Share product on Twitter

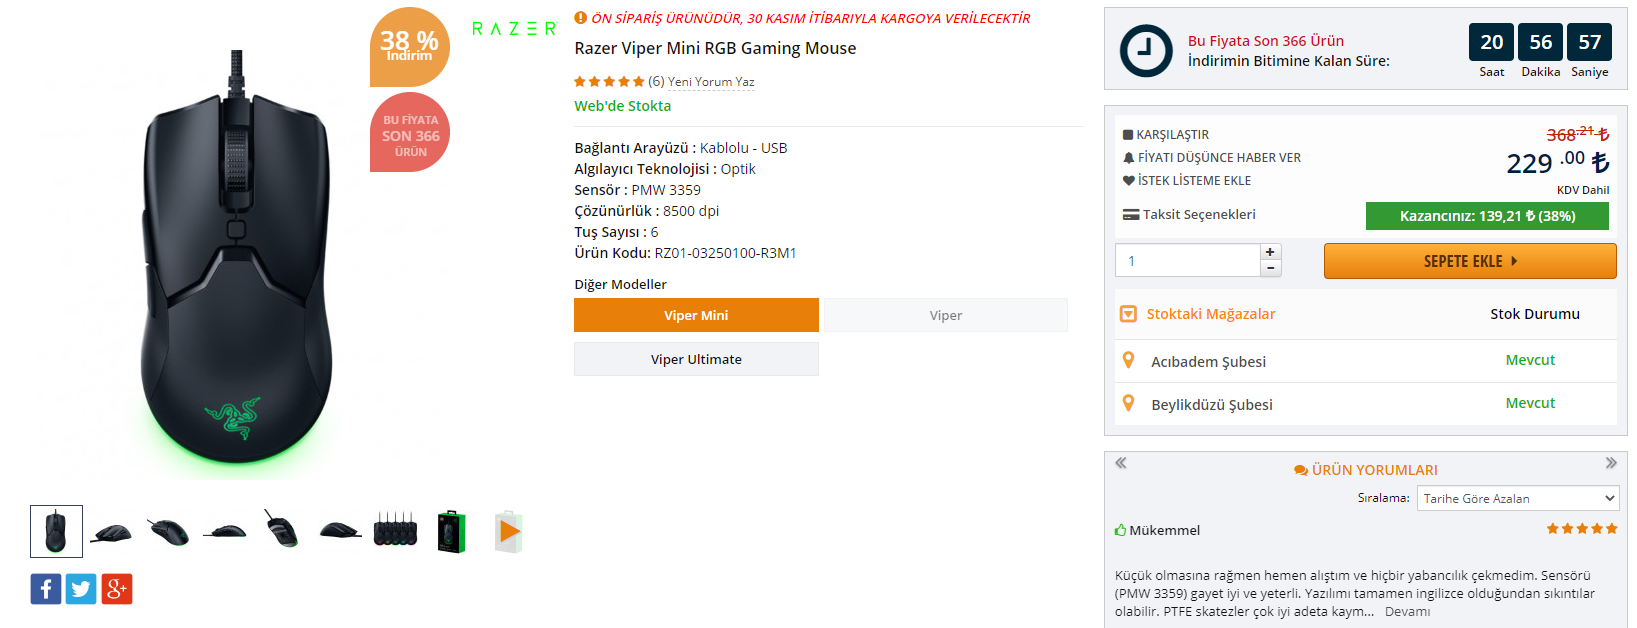(x=81, y=589)
